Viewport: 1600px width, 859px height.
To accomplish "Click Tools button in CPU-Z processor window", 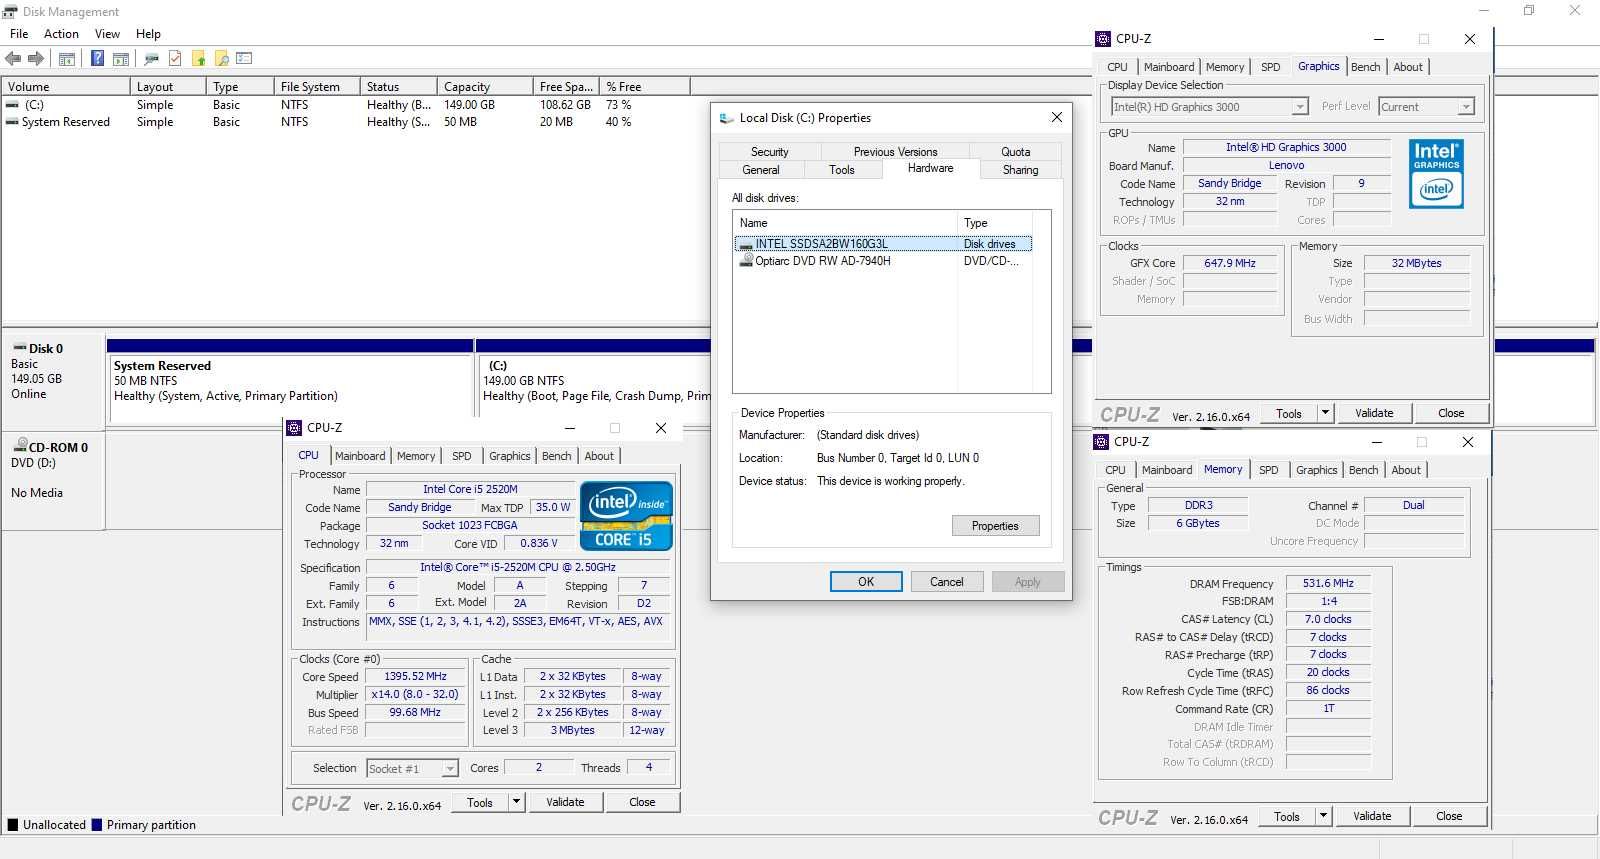I will point(480,802).
